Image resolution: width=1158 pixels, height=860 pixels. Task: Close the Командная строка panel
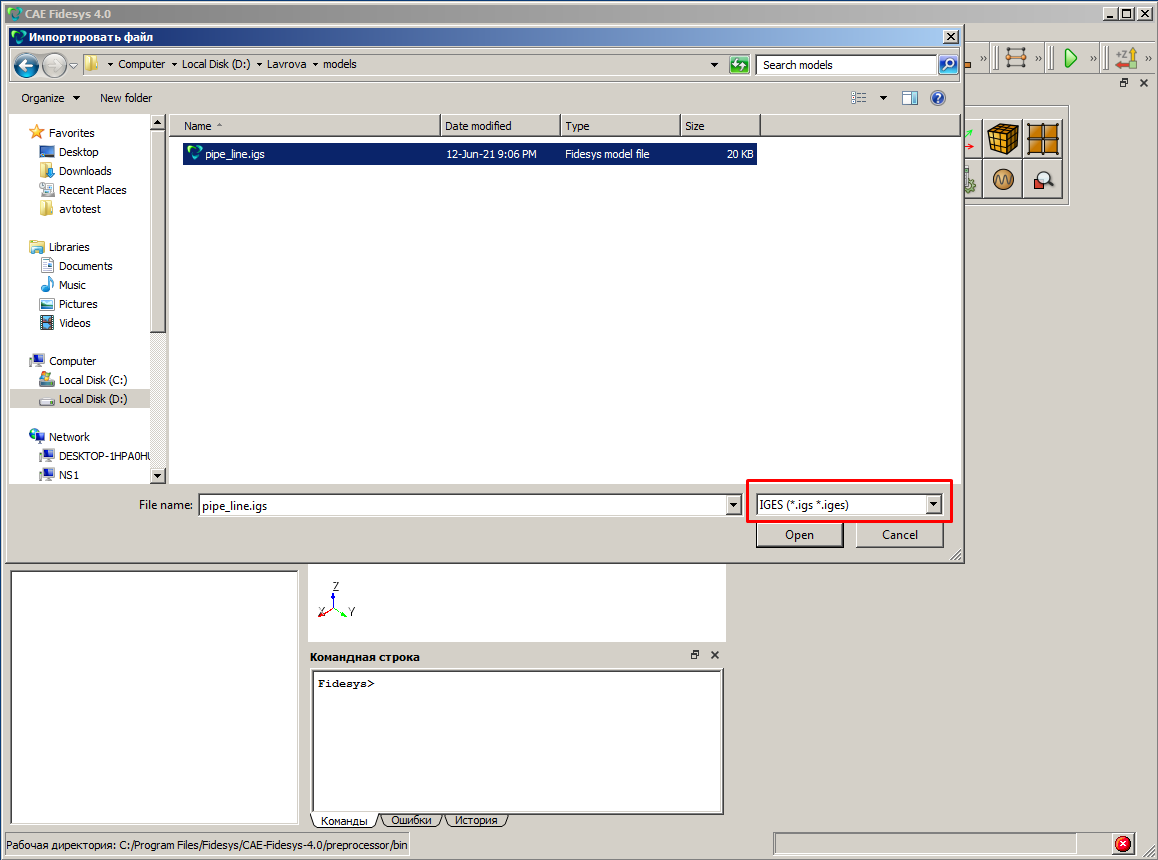pos(715,655)
